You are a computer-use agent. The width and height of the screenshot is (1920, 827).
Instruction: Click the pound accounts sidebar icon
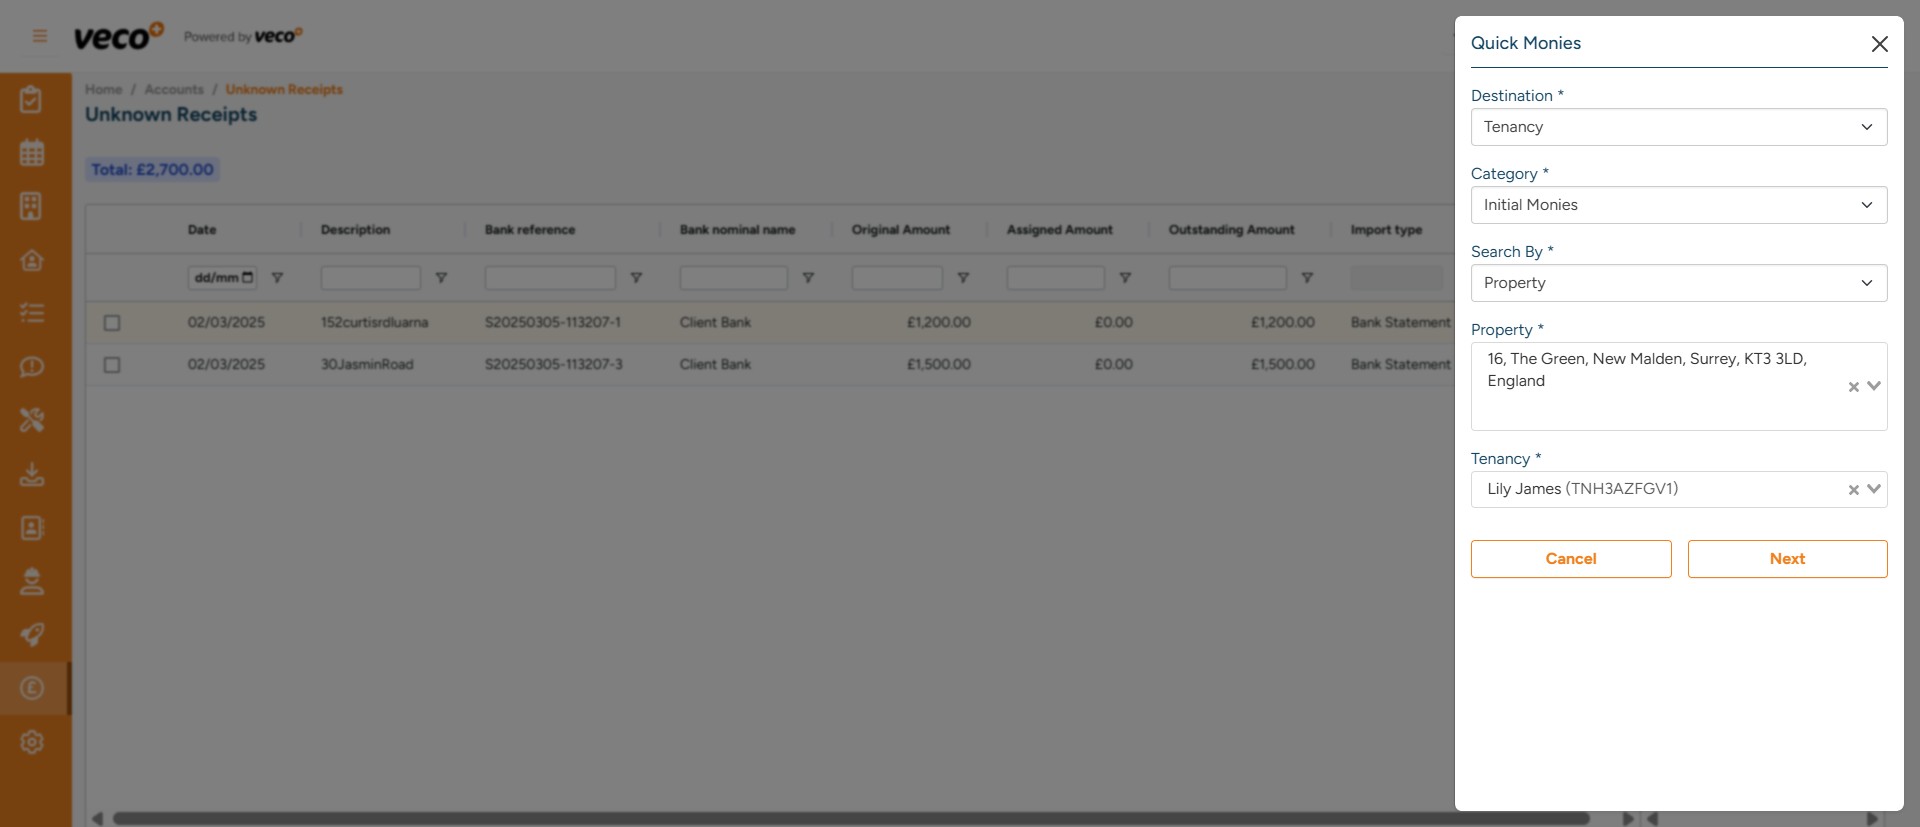point(32,688)
